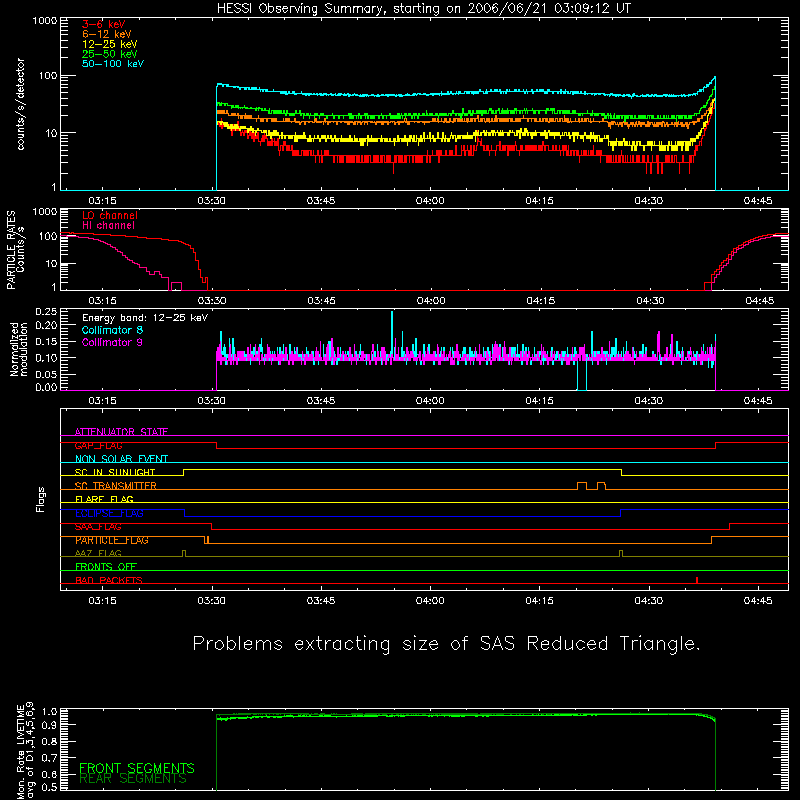This screenshot has height=800, width=800.
Task: Select the 6-12 keV legend label
Action: (107, 34)
